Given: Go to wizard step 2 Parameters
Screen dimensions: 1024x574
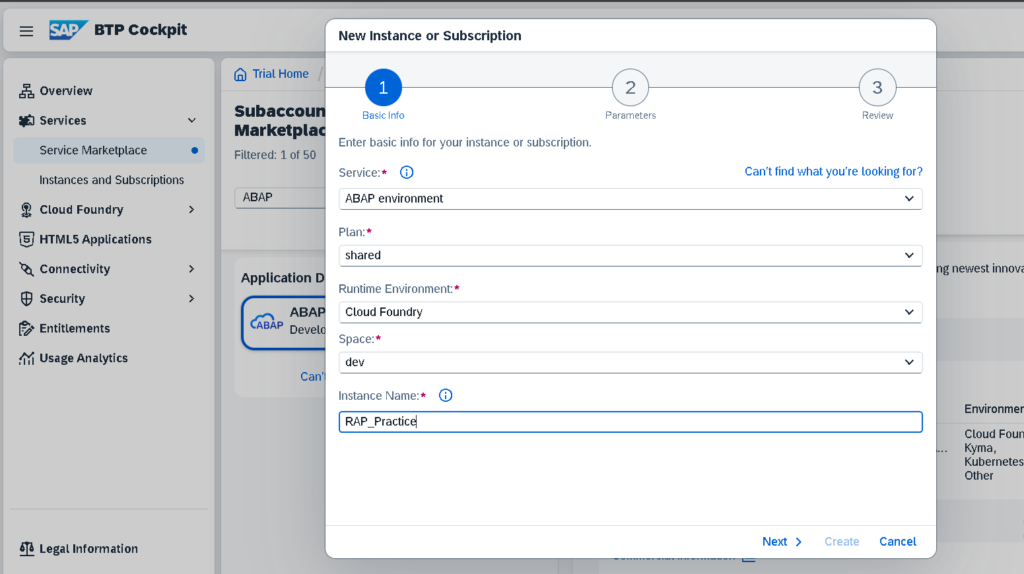Looking at the screenshot, I should [630, 88].
